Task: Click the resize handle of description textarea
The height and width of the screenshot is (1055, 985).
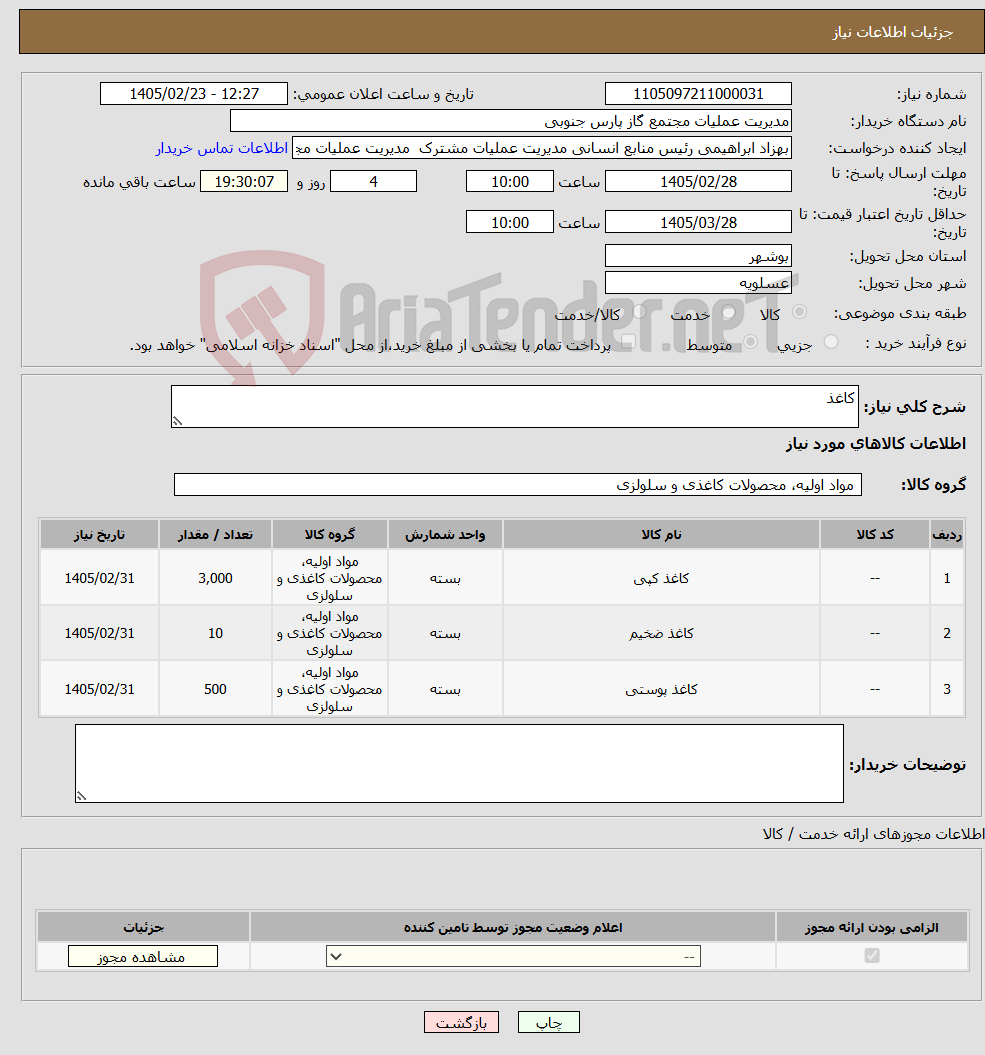Action: click(177, 421)
